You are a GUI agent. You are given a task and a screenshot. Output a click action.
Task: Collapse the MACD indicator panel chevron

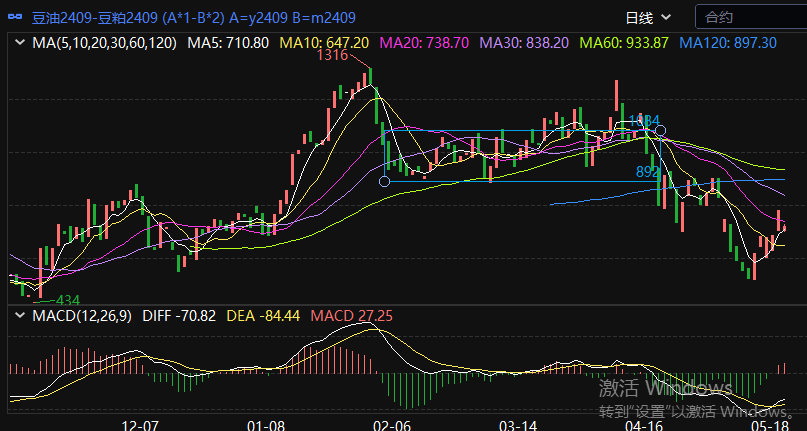(x=19, y=316)
